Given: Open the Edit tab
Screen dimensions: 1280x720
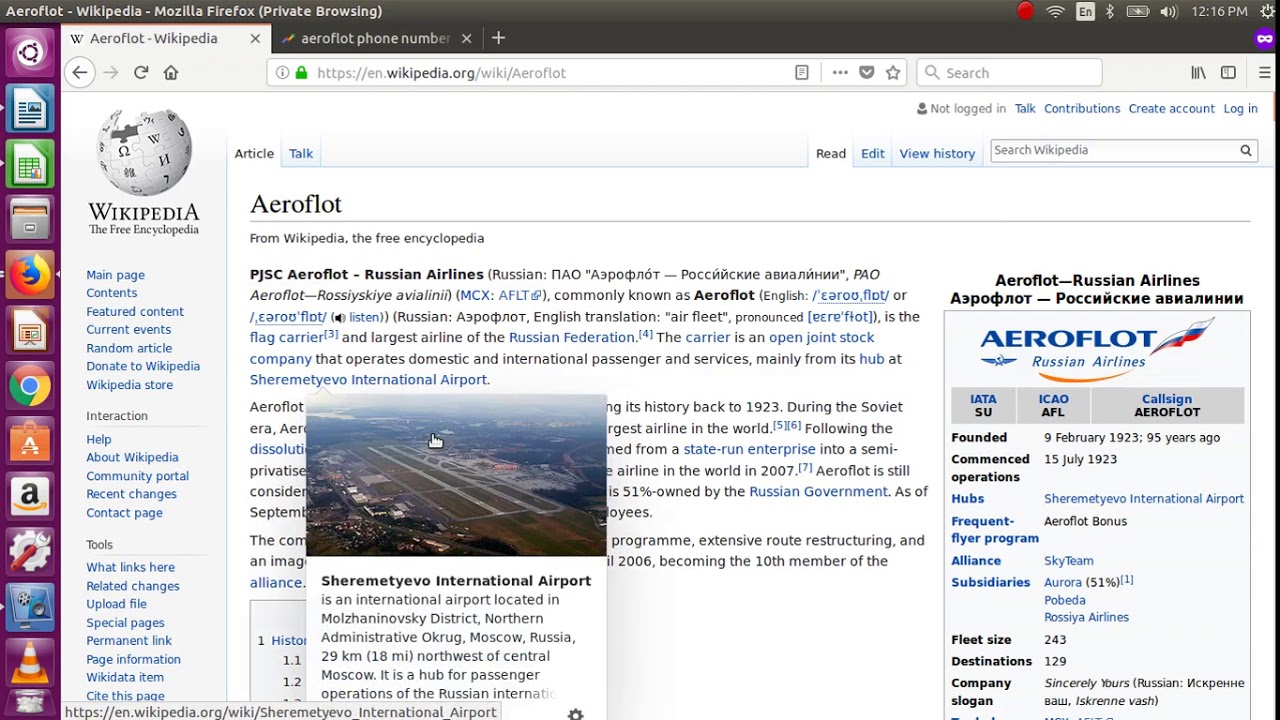Looking at the screenshot, I should (873, 153).
